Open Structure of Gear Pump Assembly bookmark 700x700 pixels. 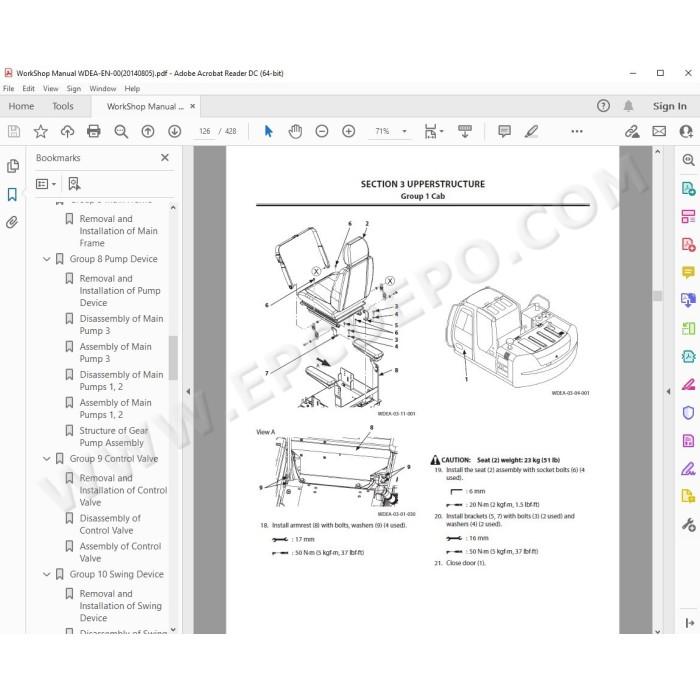tap(113, 437)
